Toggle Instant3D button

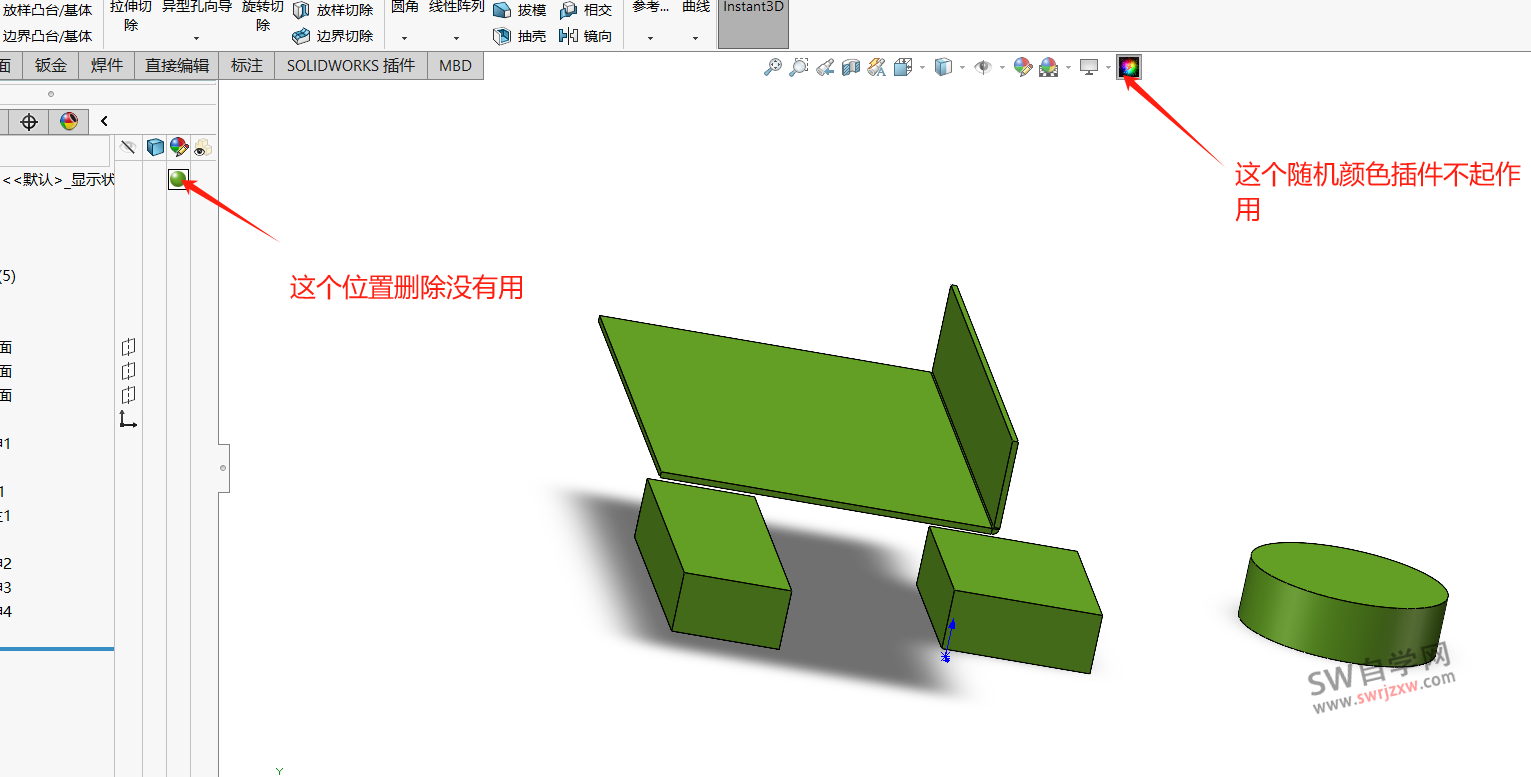[753, 24]
